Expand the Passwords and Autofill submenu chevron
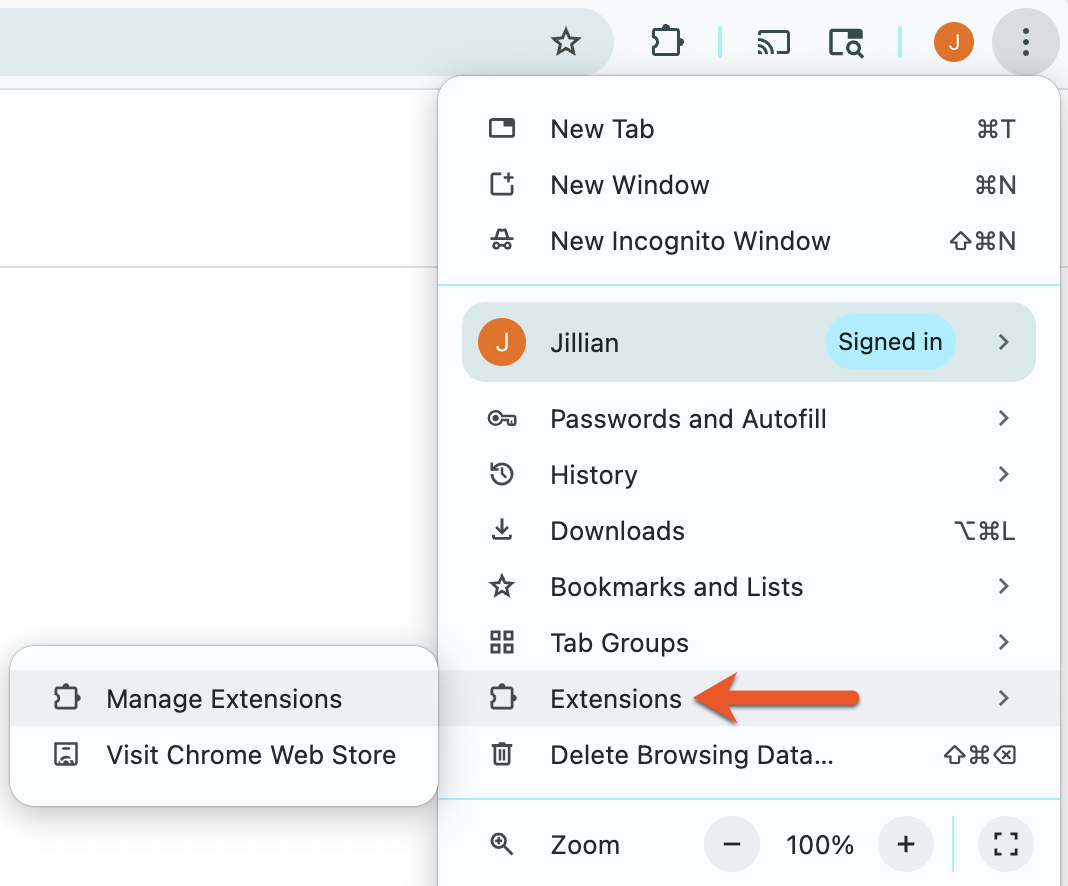This screenshot has width=1068, height=886. coord(1004,419)
